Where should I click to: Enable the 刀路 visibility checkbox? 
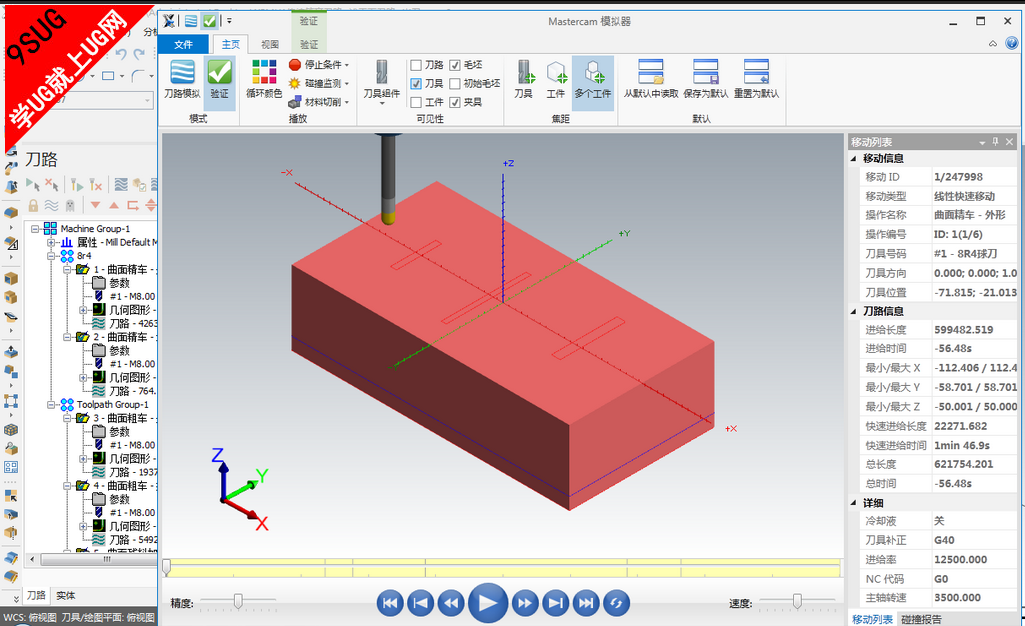click(416, 65)
